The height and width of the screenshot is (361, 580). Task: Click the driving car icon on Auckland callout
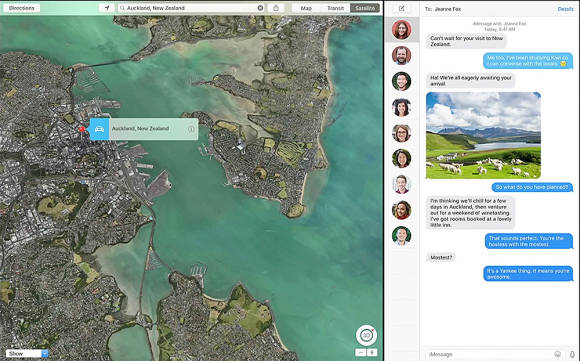(99, 129)
